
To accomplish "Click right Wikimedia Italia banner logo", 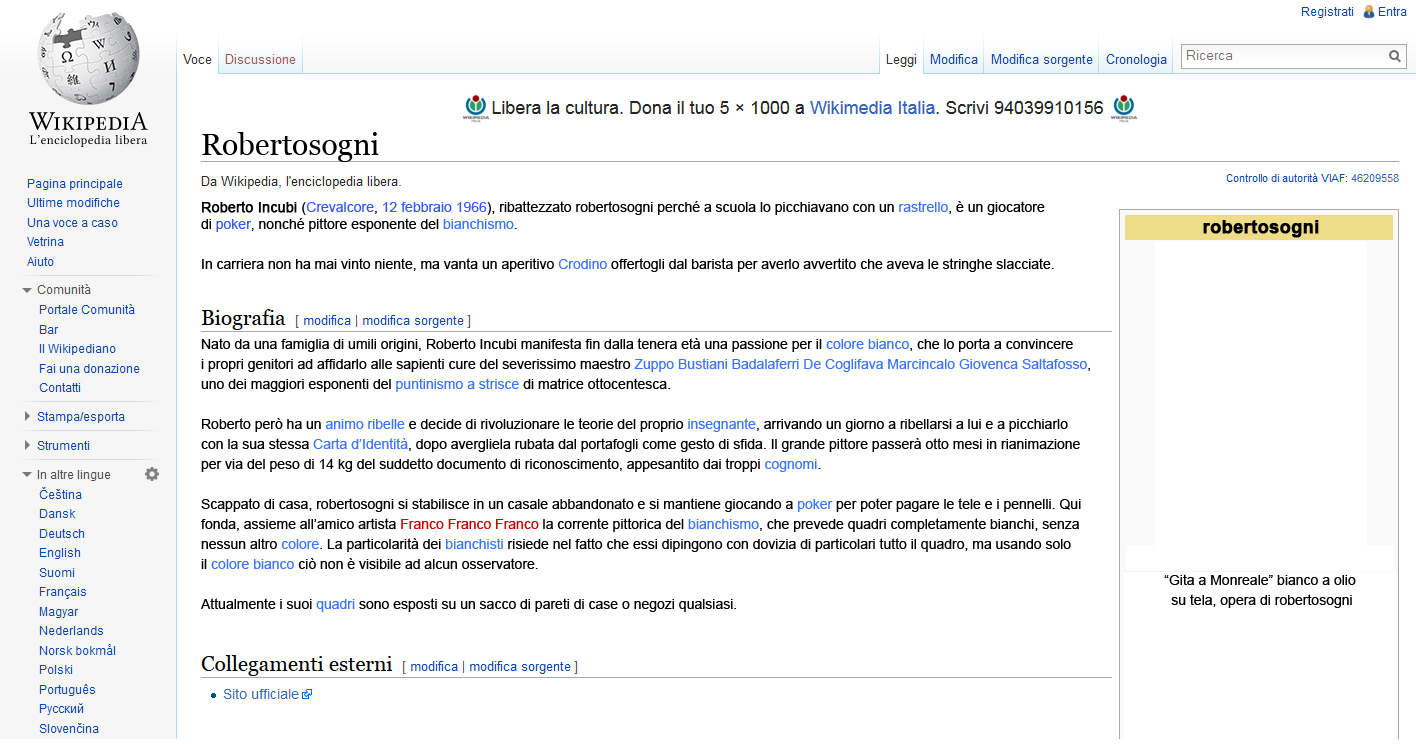I will [x=1124, y=108].
